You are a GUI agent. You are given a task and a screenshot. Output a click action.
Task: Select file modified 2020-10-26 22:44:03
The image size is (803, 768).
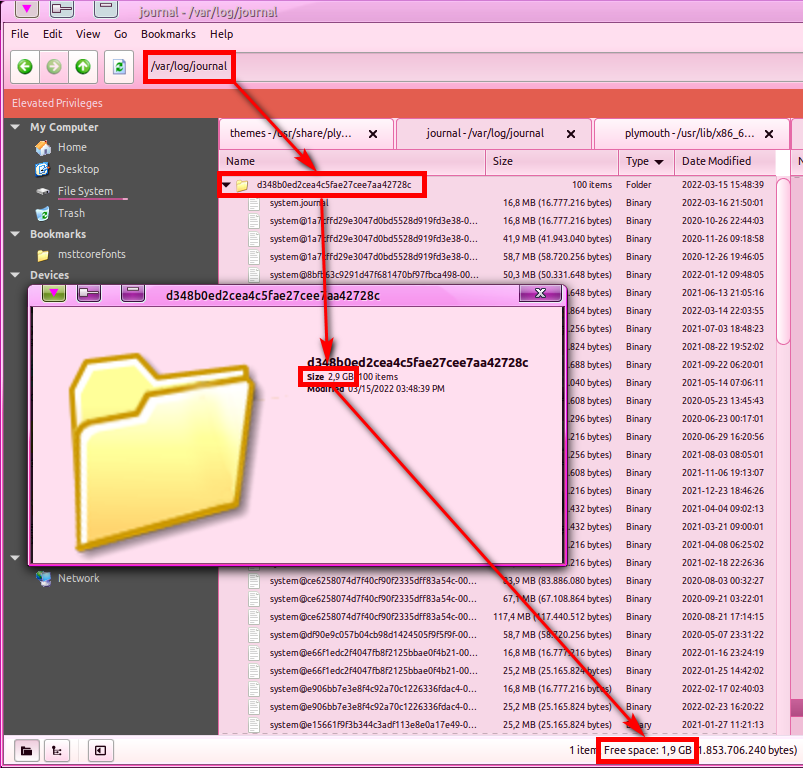coord(498,221)
